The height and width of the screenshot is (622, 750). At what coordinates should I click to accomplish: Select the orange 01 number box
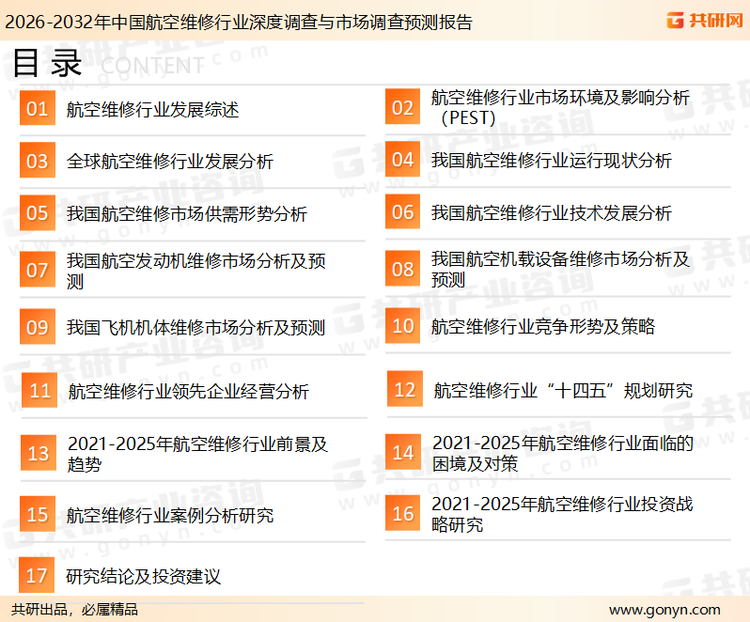pos(37,108)
